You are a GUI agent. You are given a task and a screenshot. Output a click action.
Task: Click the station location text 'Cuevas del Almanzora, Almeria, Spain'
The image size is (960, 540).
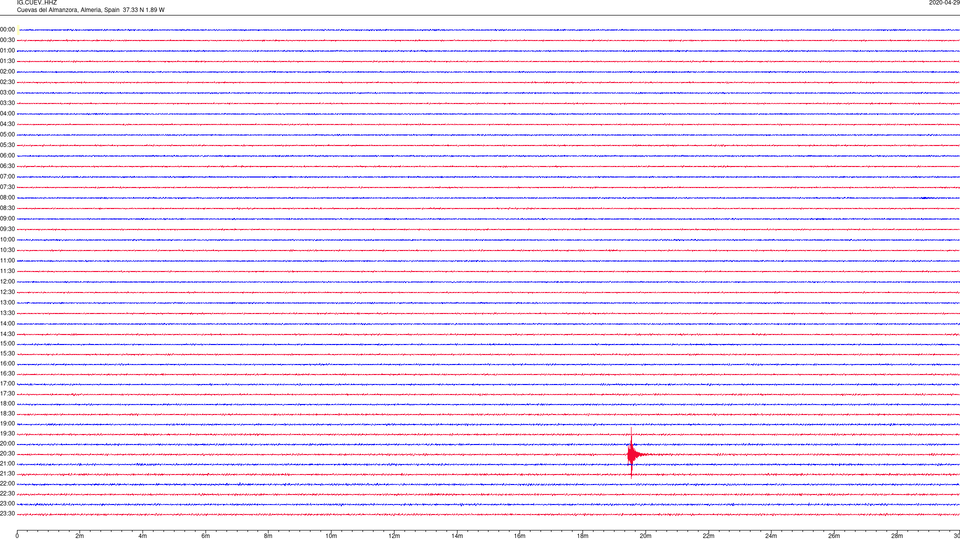[x=68, y=10]
